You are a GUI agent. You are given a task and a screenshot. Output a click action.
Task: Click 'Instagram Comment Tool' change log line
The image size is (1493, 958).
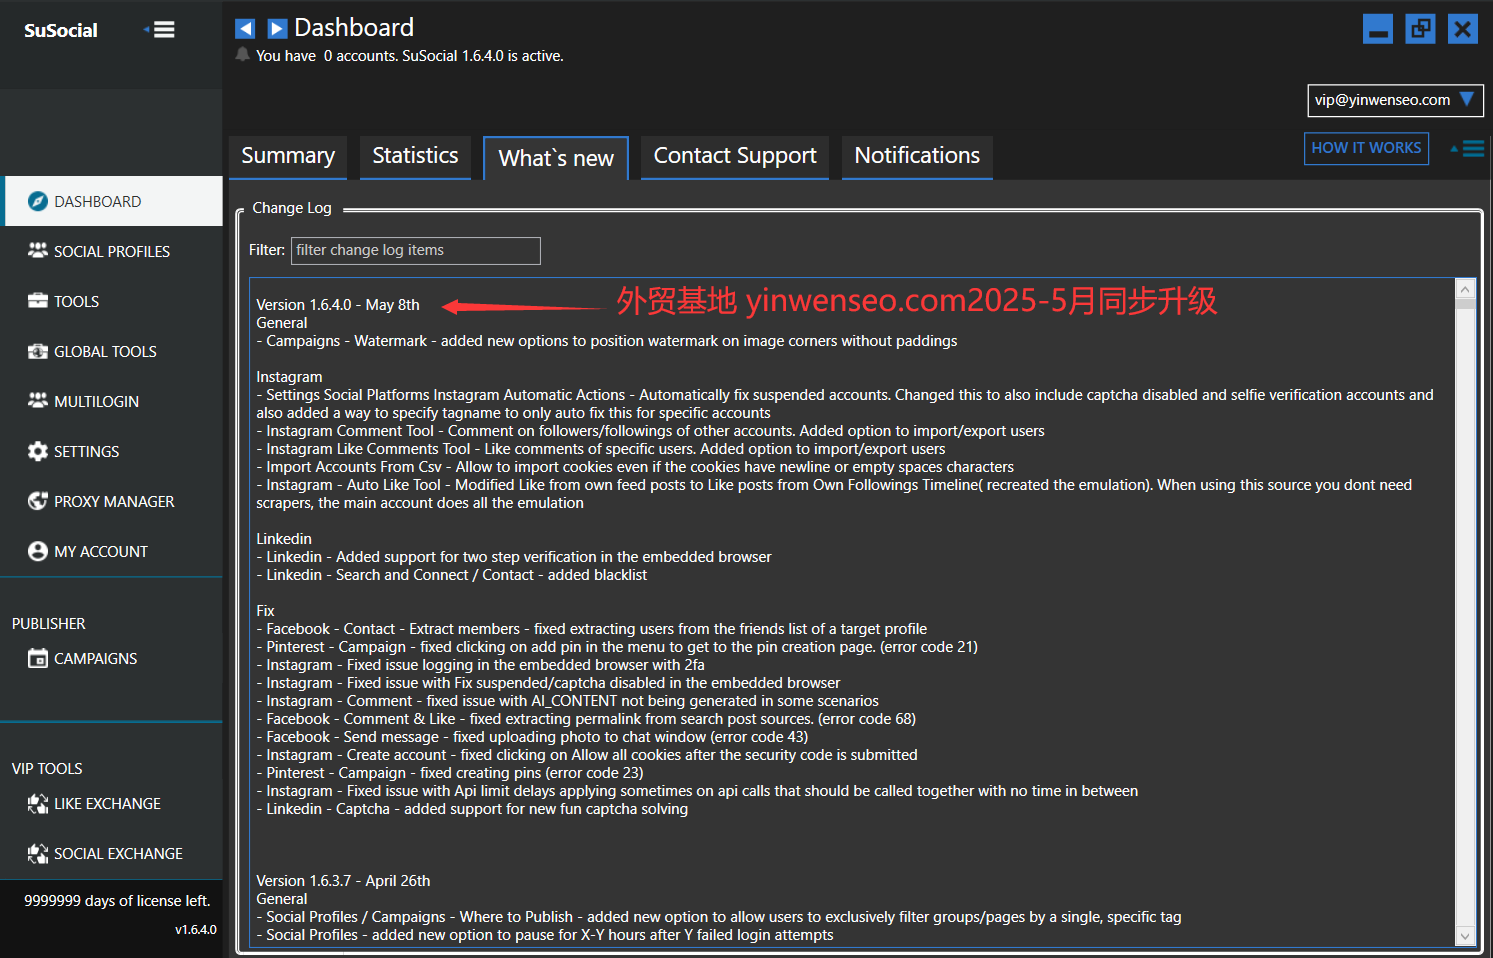(650, 431)
